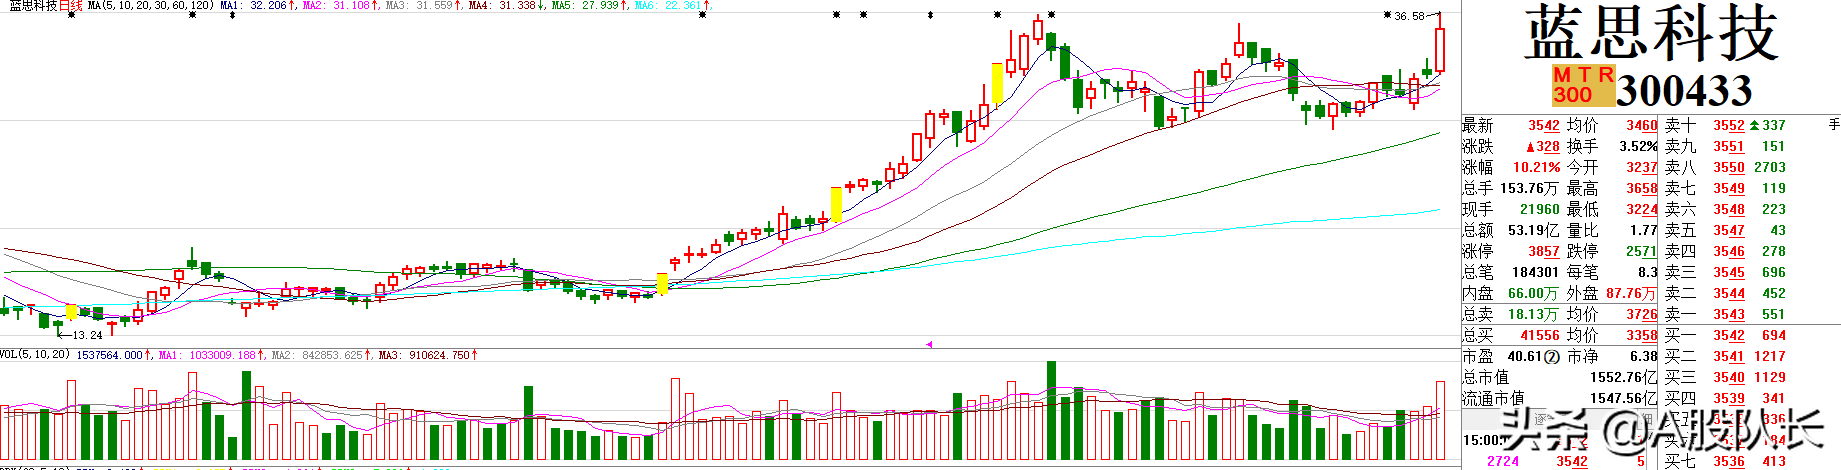Click the 总市值 1552.76亿 figure
Screen dimensions: 1841x470
tap(1622, 377)
